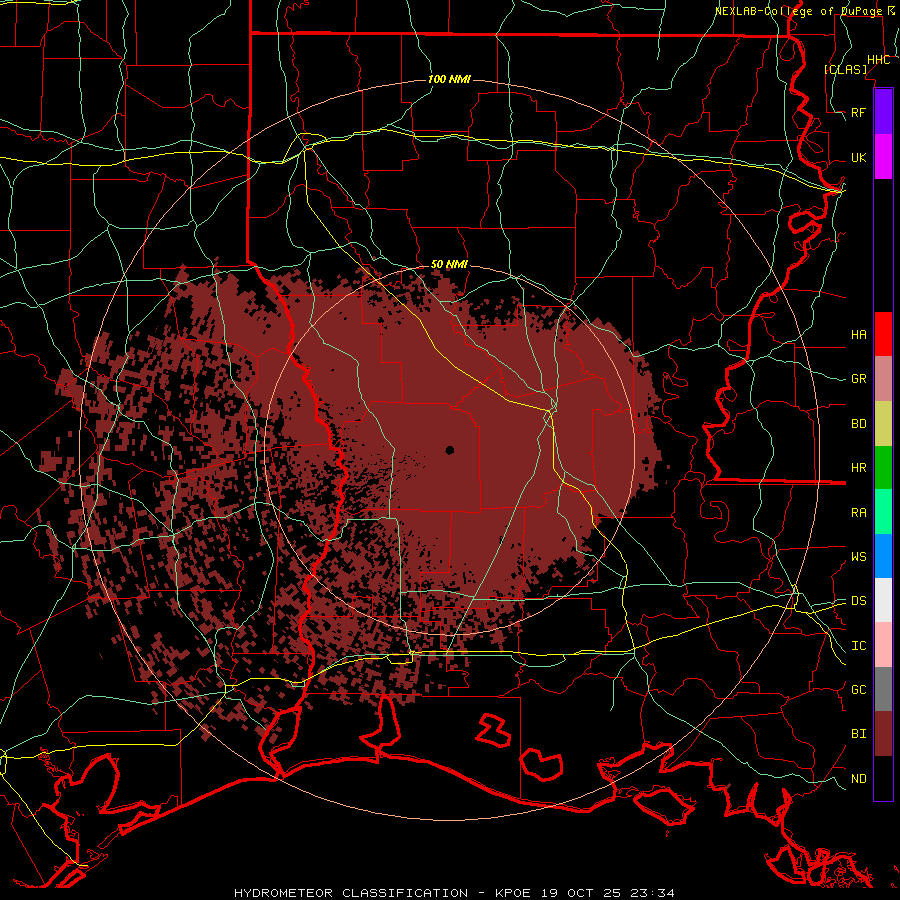Click the HR legend label
The width and height of the screenshot is (900, 900).
coord(859,468)
